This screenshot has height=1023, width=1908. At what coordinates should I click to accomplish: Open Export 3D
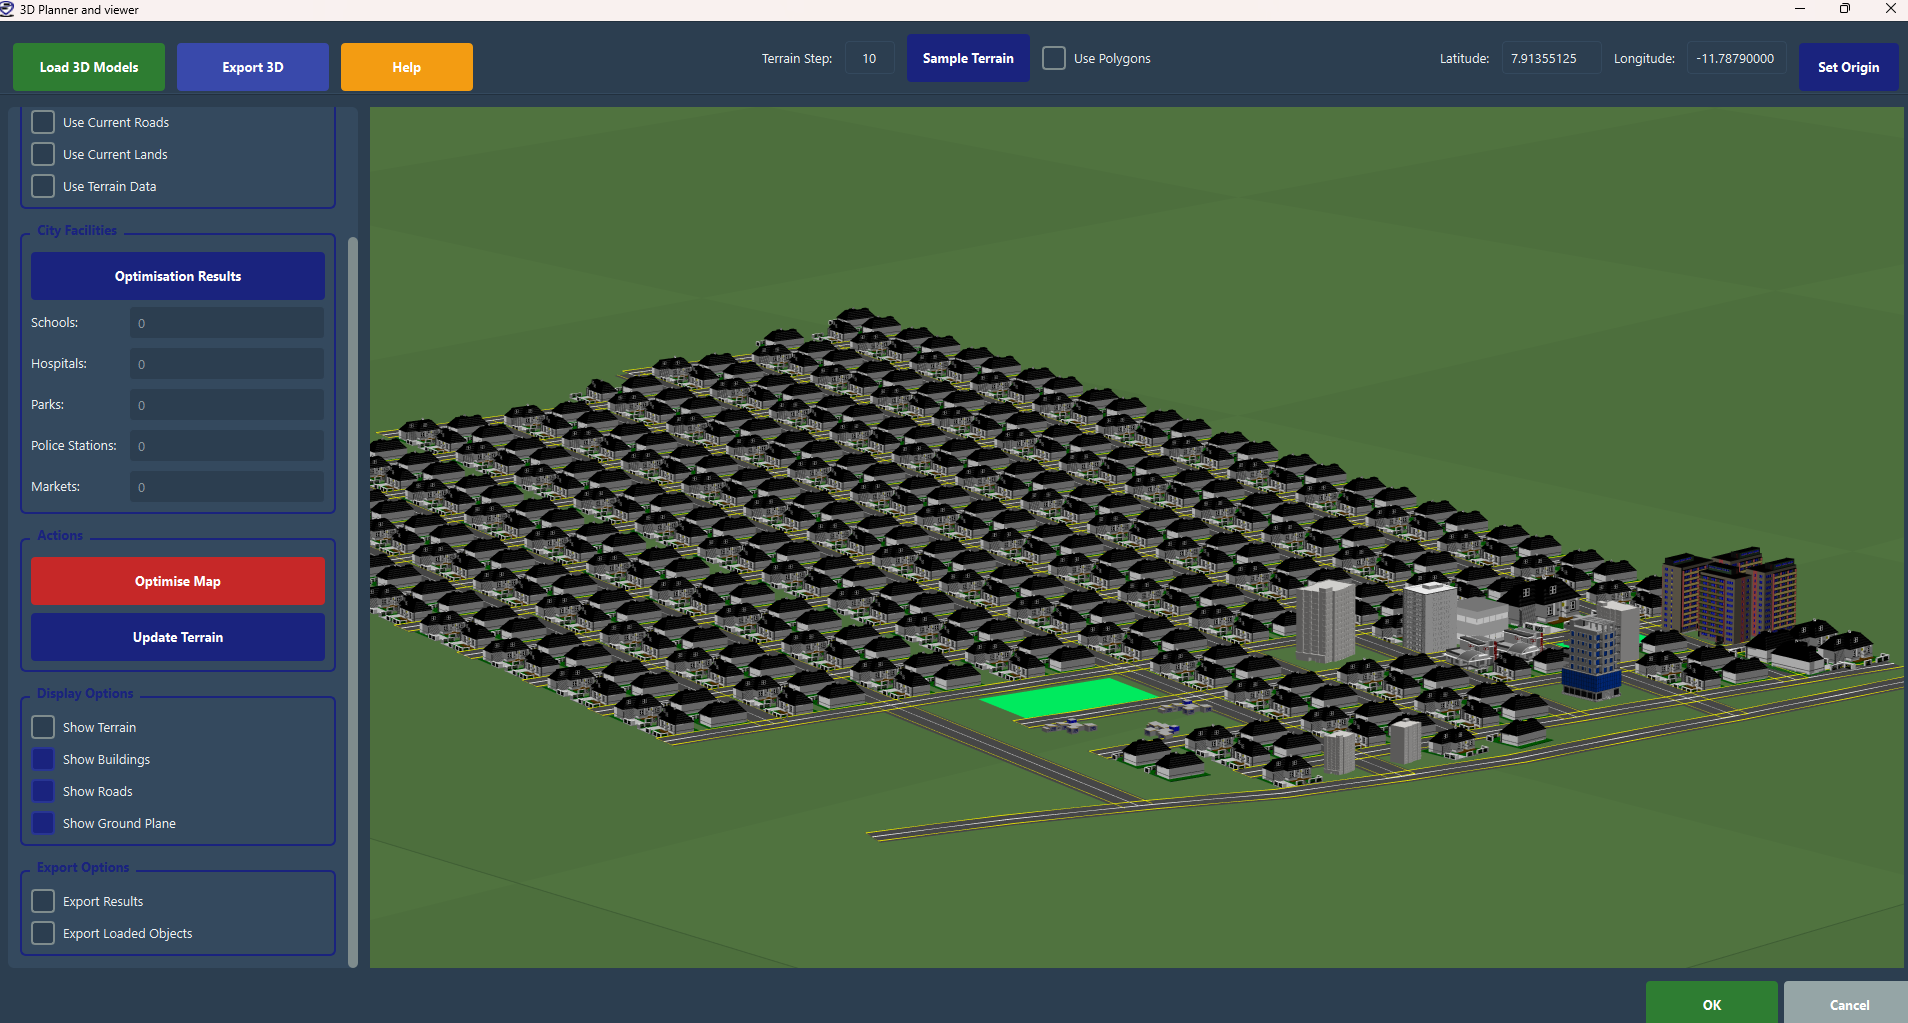pos(253,67)
